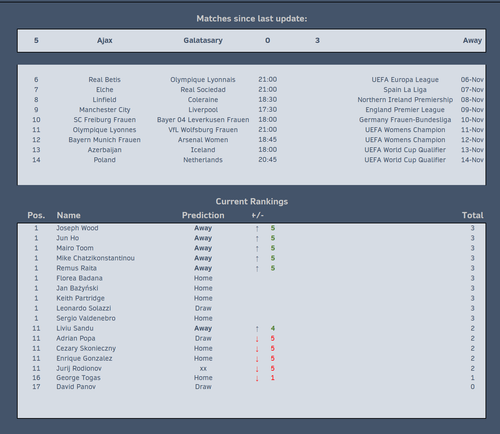Screen dimensions: 500x434
Task: Click Liviu Sandu's name
Action: [75, 328]
